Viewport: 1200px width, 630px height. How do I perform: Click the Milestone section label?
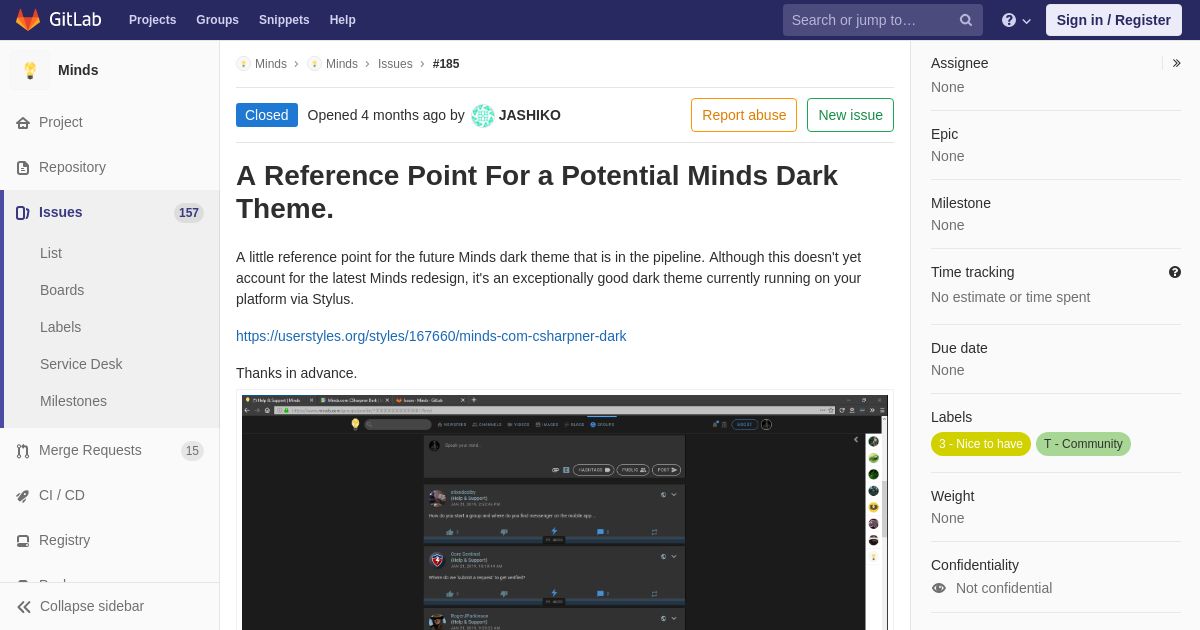tap(961, 203)
